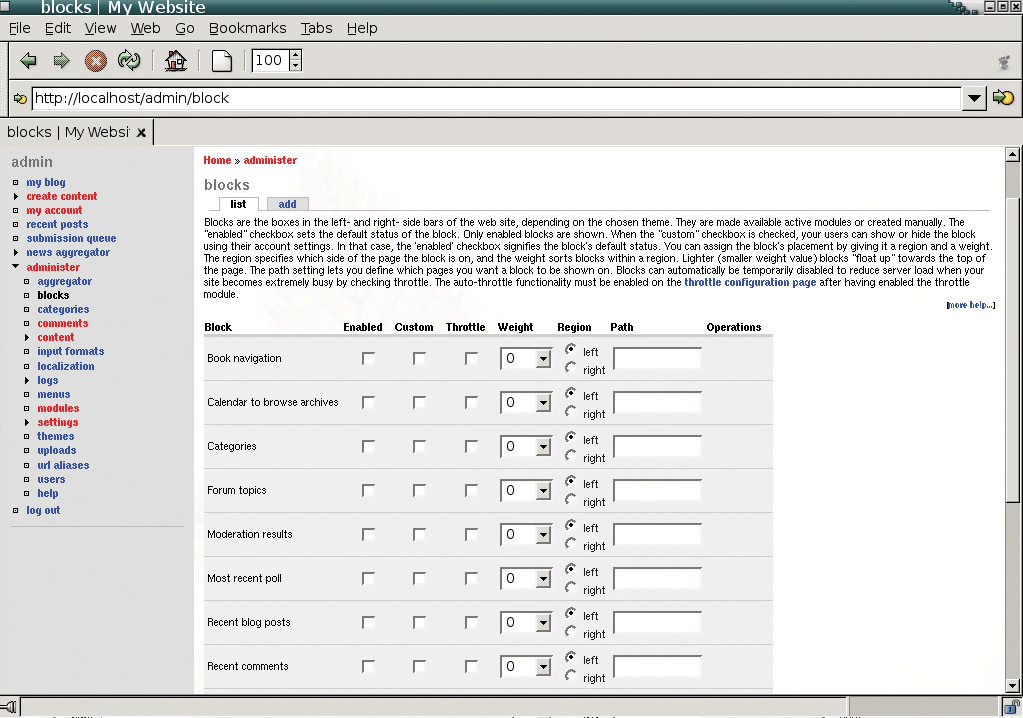Open the modules admin link
The width and height of the screenshot is (1023, 718).
point(58,408)
